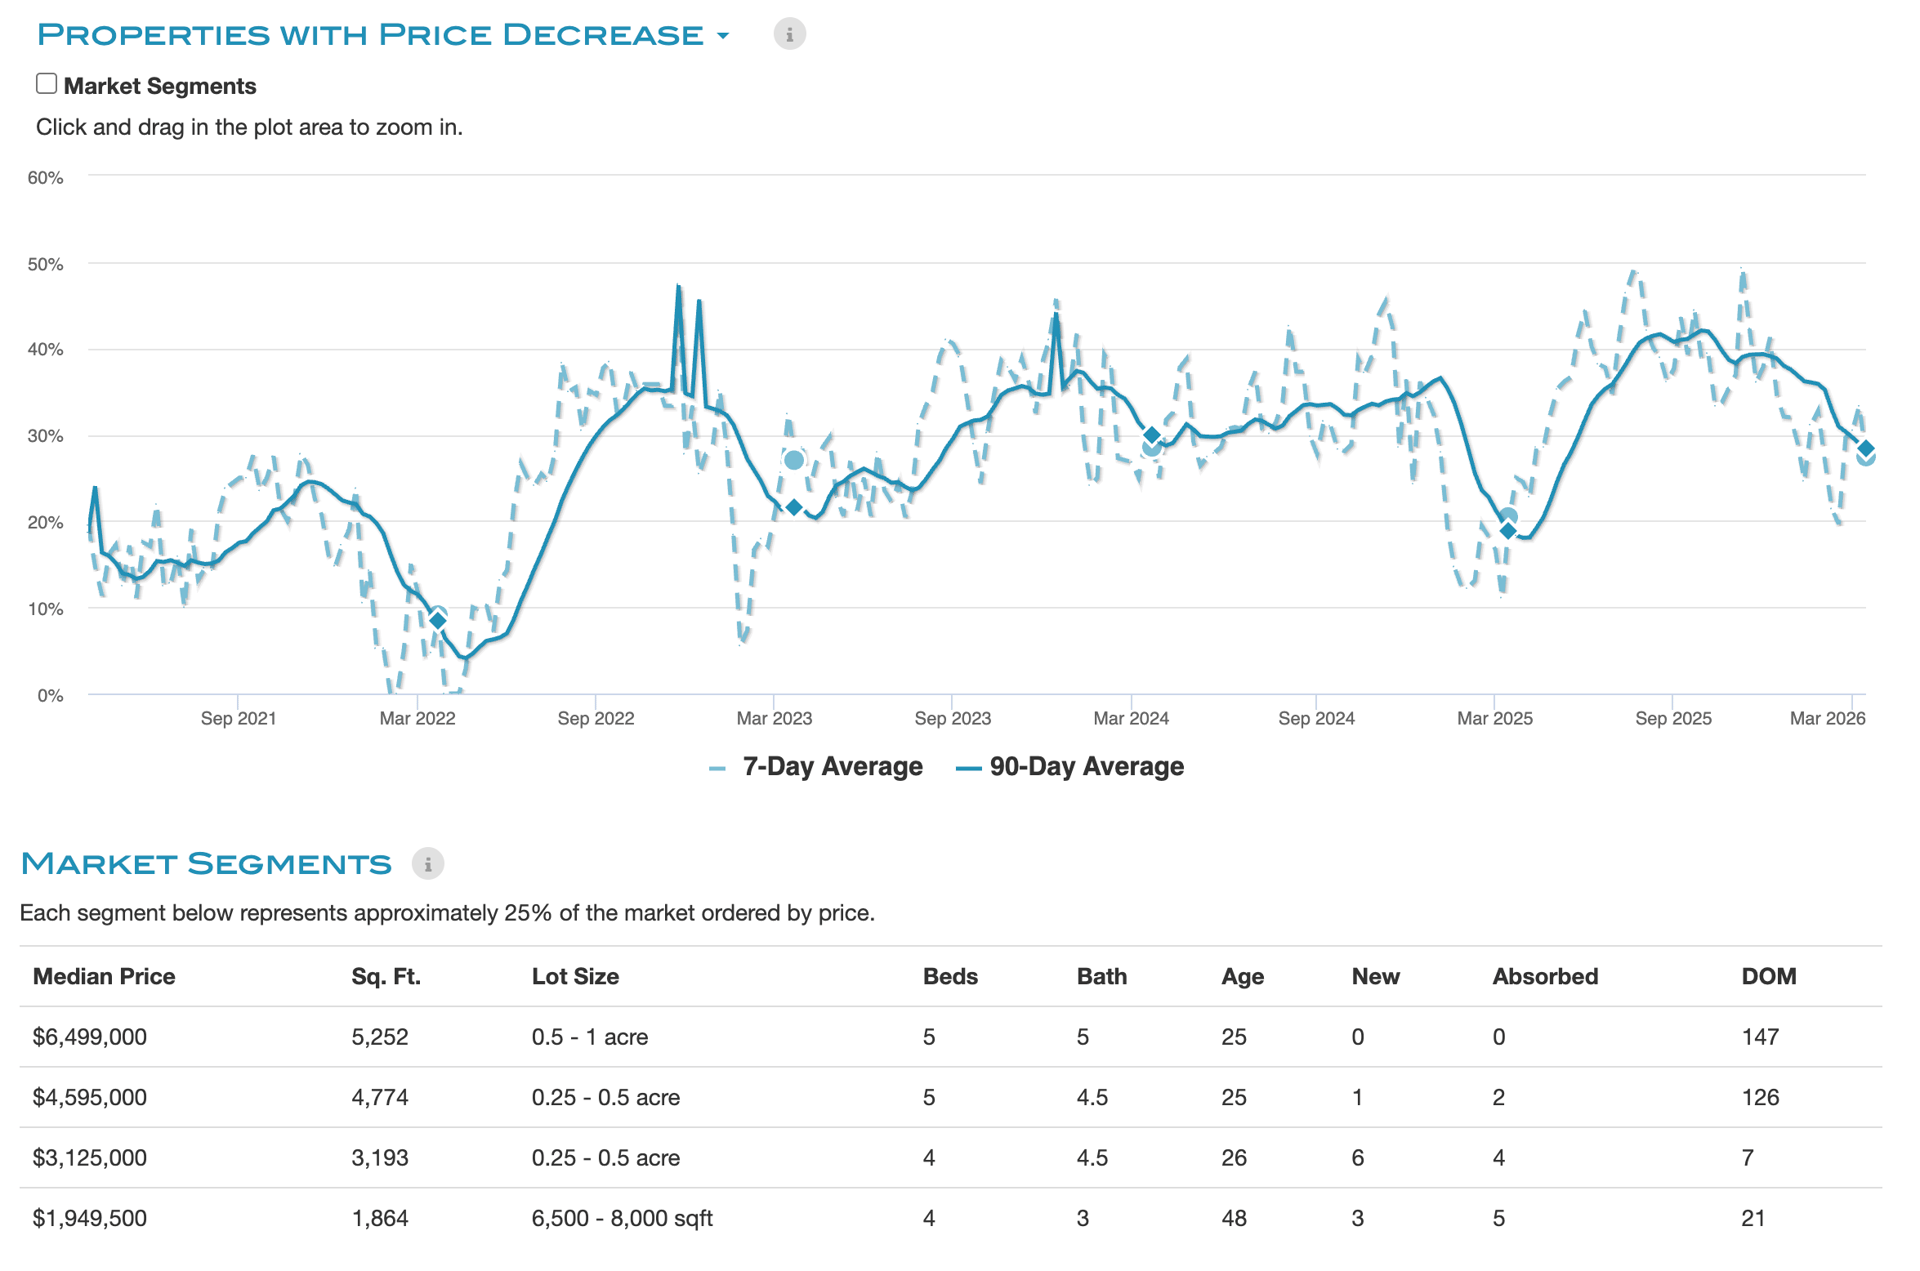The height and width of the screenshot is (1271, 1920).
Task: Click the diamond marker near Mar 2023
Action: (794, 508)
